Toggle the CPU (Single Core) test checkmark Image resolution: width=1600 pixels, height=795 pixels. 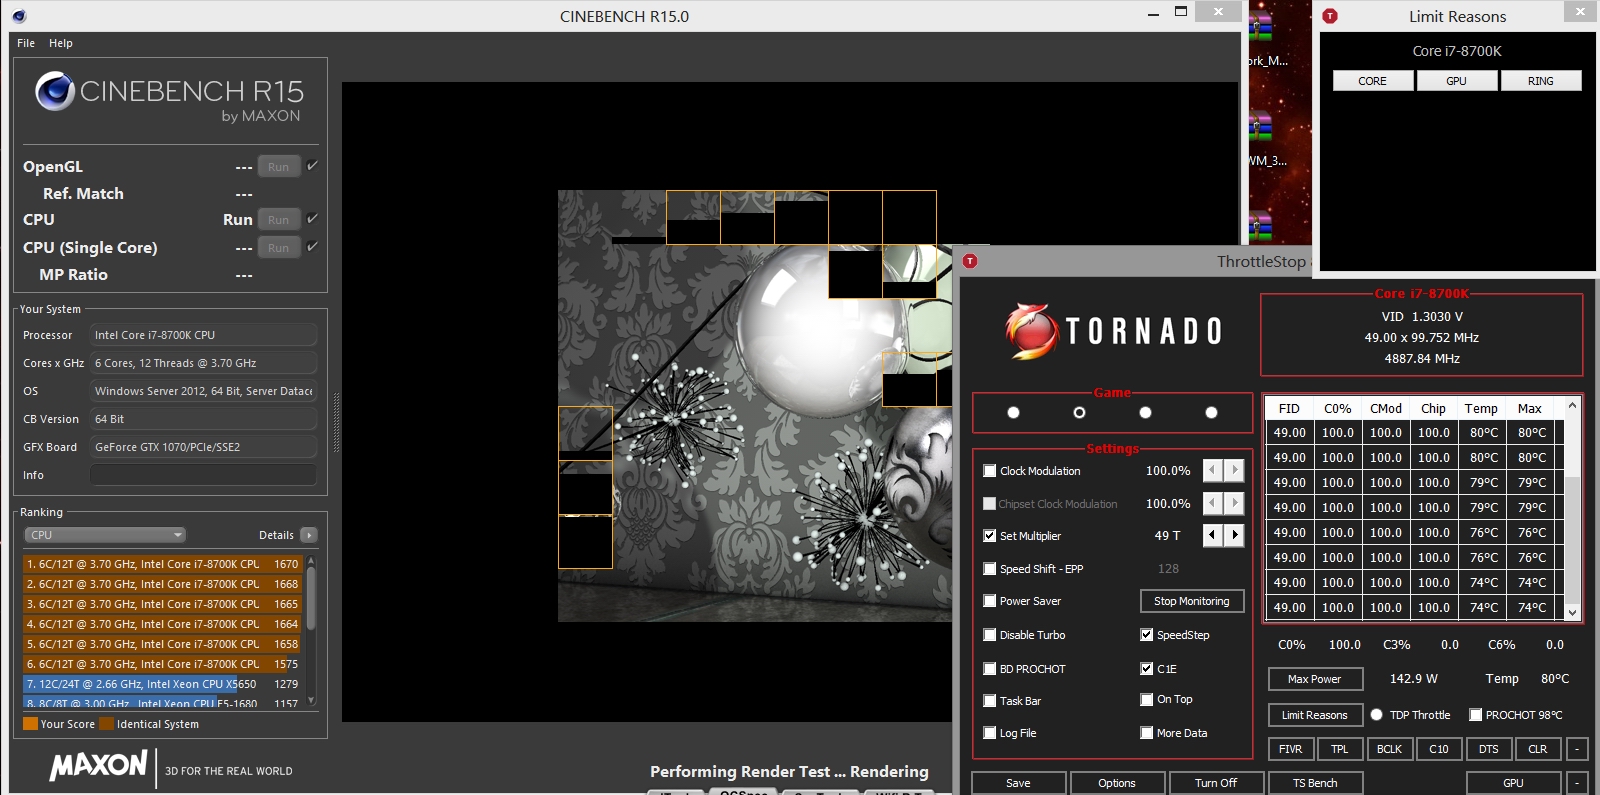[312, 246]
